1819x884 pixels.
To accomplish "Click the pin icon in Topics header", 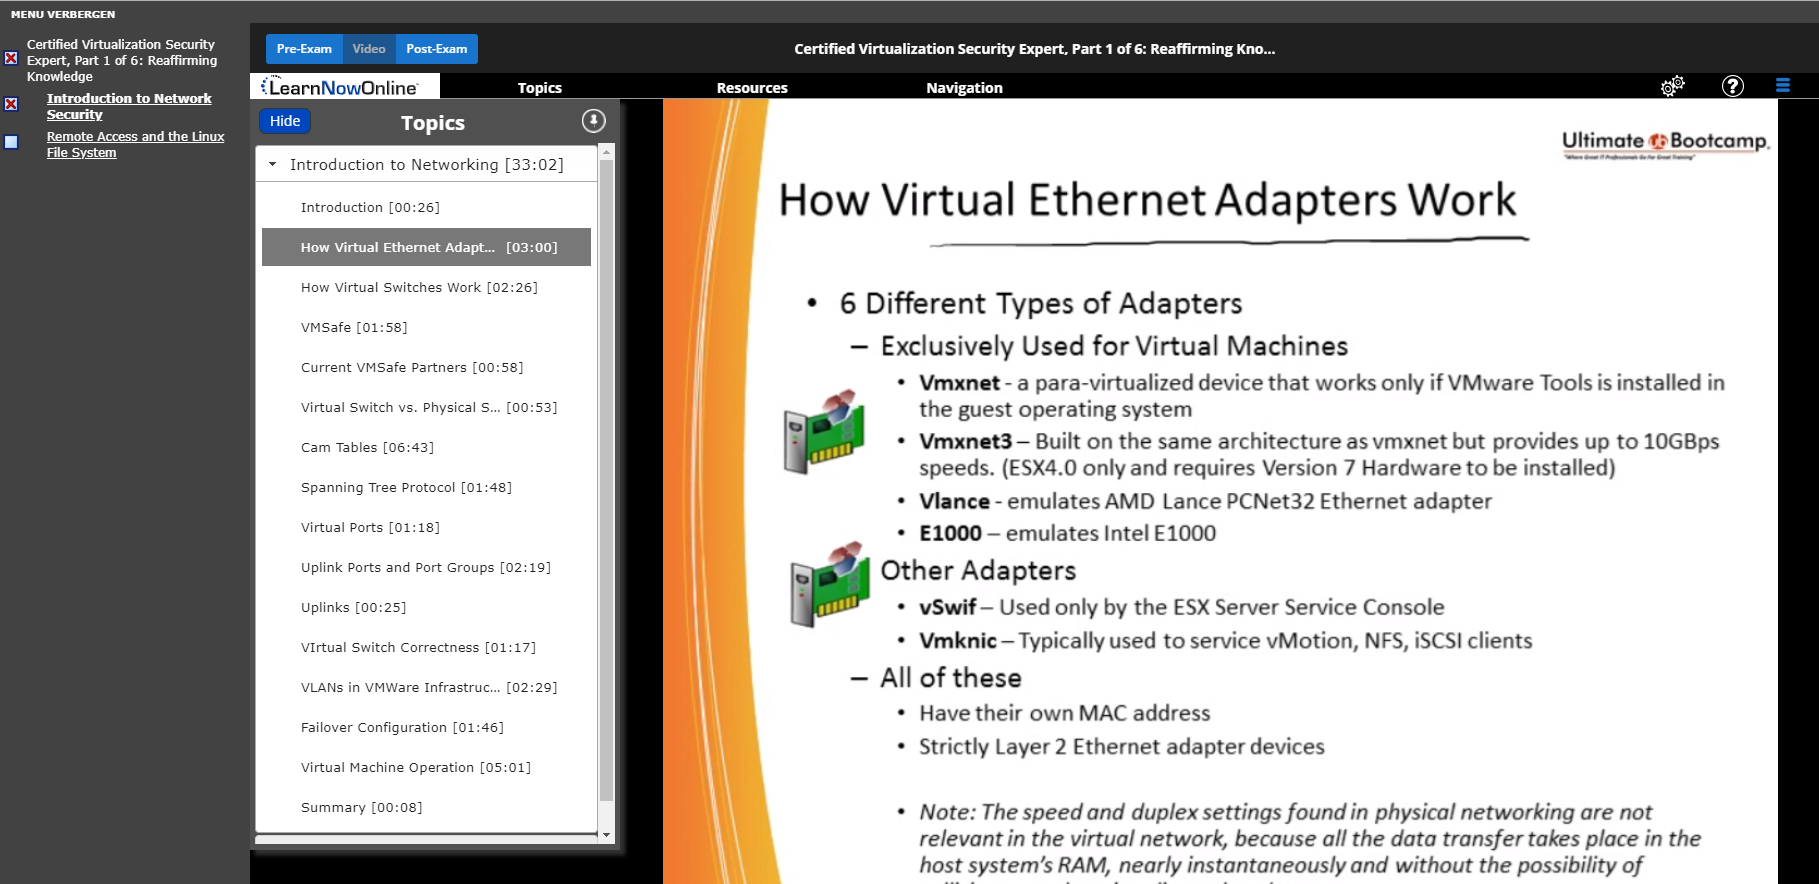I will coord(594,121).
